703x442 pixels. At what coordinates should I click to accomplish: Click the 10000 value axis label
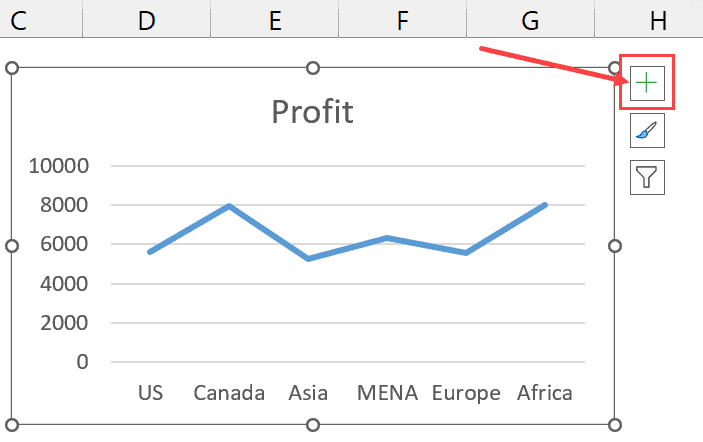click(59, 166)
